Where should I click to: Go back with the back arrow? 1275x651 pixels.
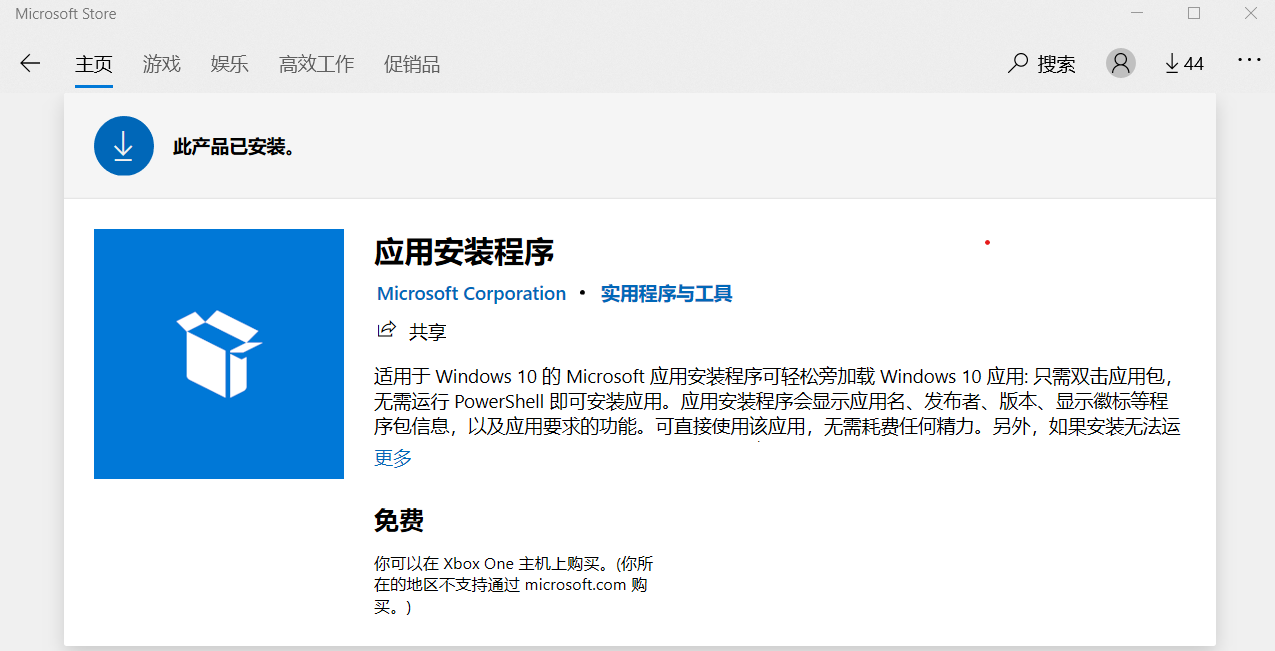pyautogui.click(x=30, y=63)
